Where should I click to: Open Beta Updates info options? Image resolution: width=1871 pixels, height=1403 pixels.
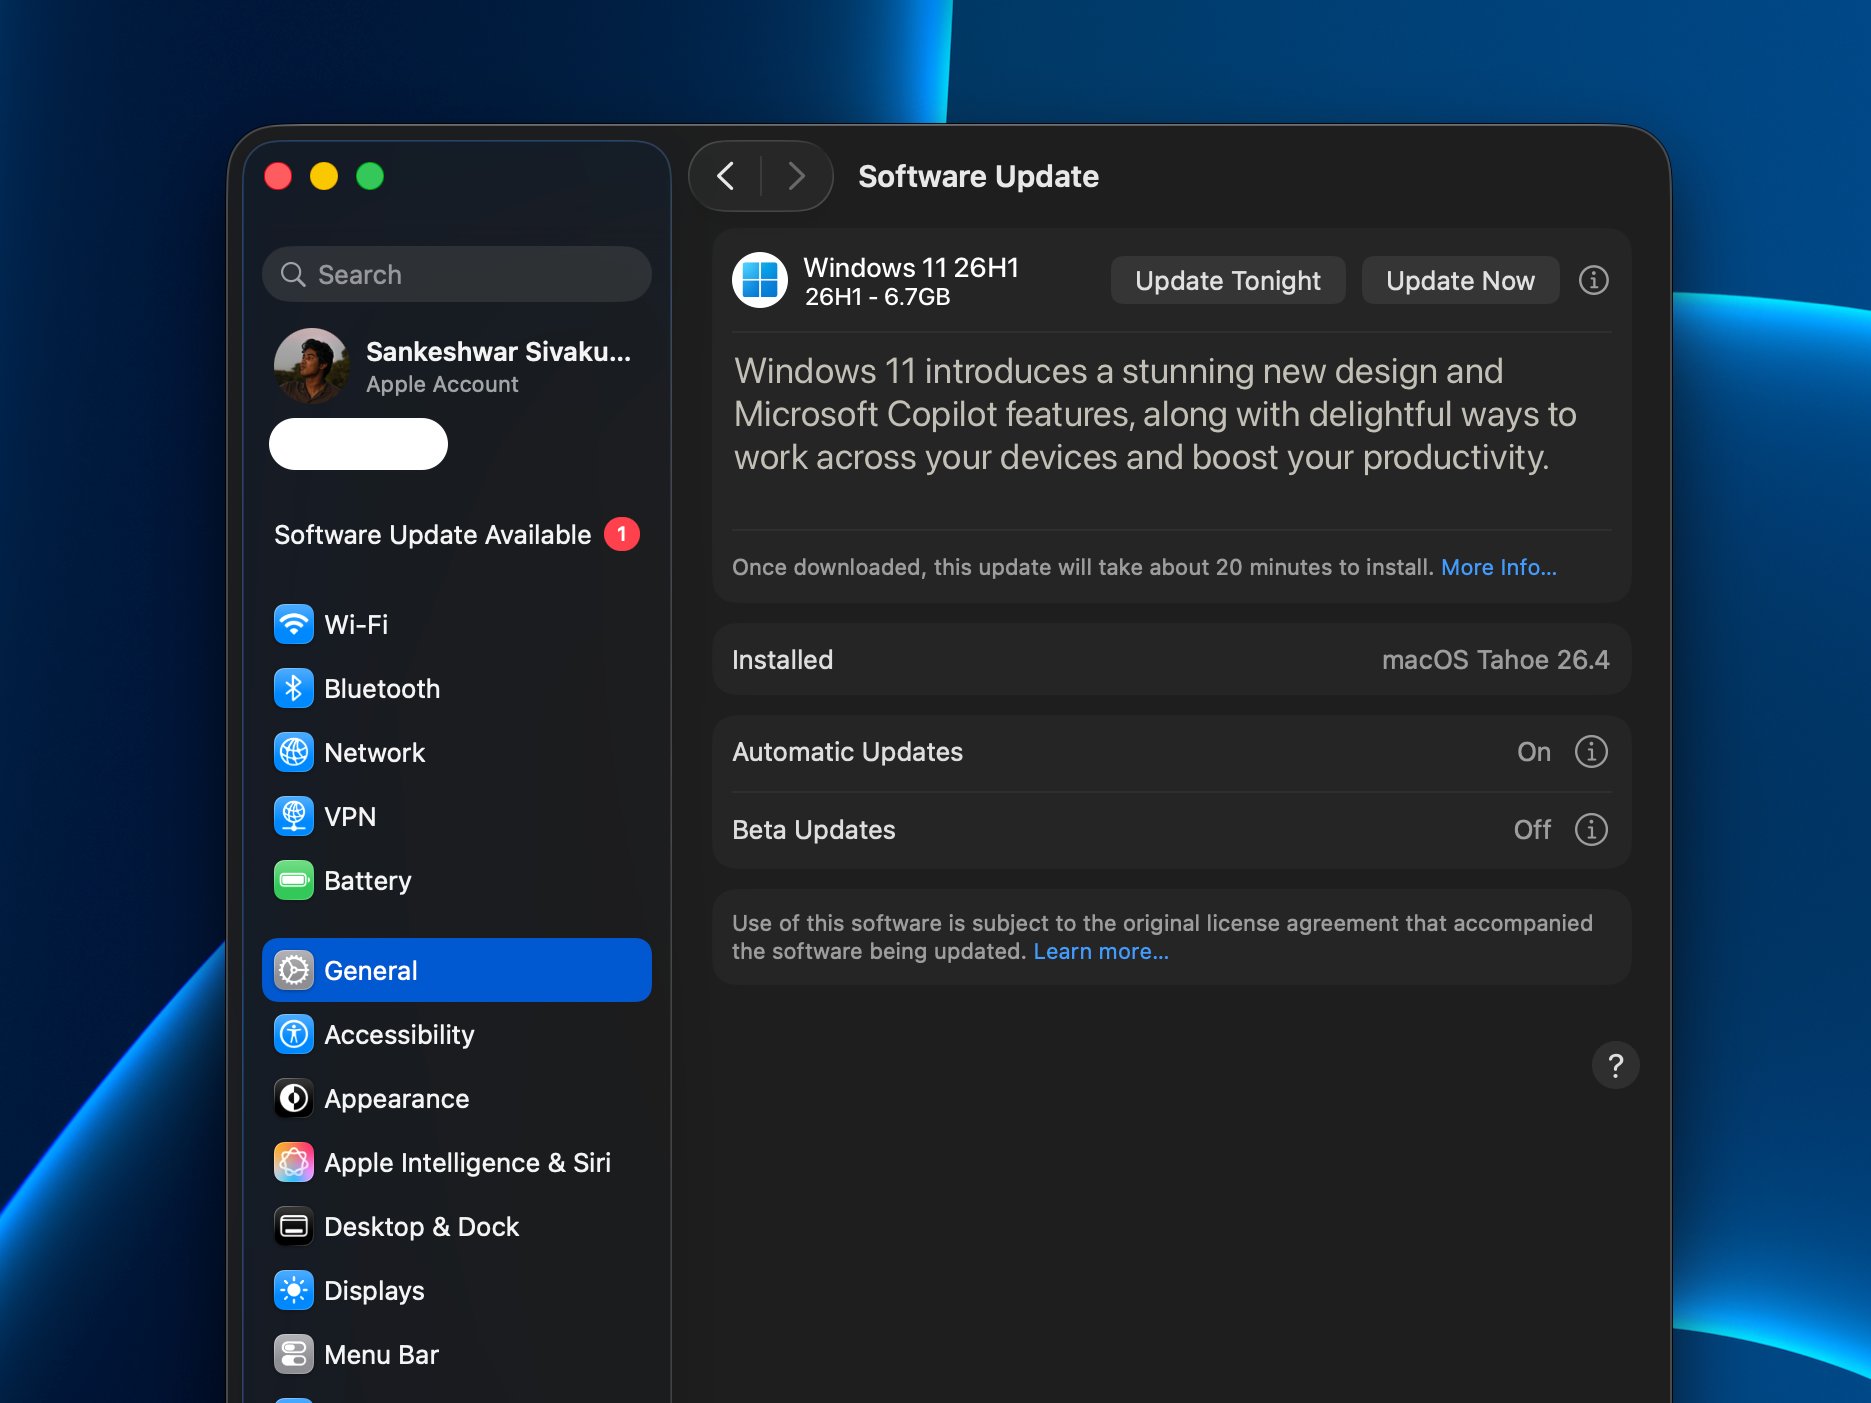point(1590,829)
